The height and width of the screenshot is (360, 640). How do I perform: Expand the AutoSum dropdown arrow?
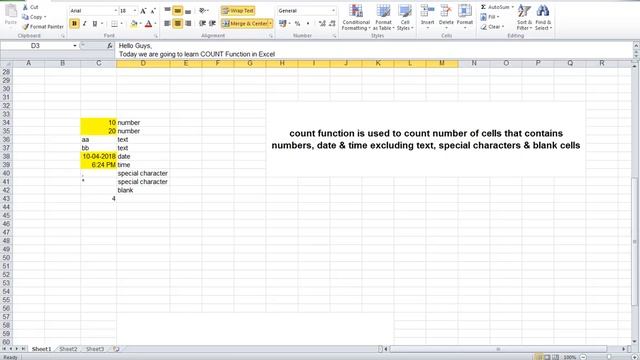tap(513, 7)
